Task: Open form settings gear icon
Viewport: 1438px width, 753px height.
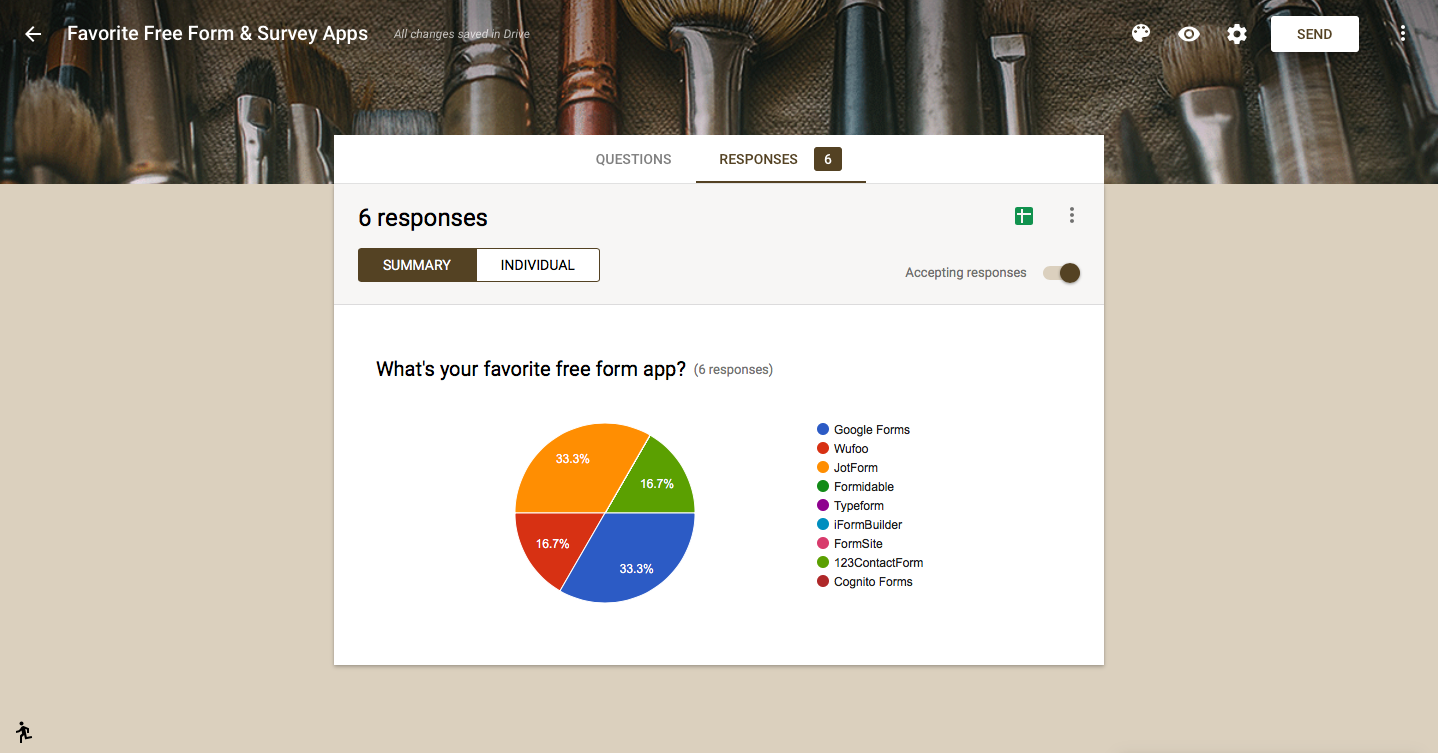Action: pos(1237,34)
